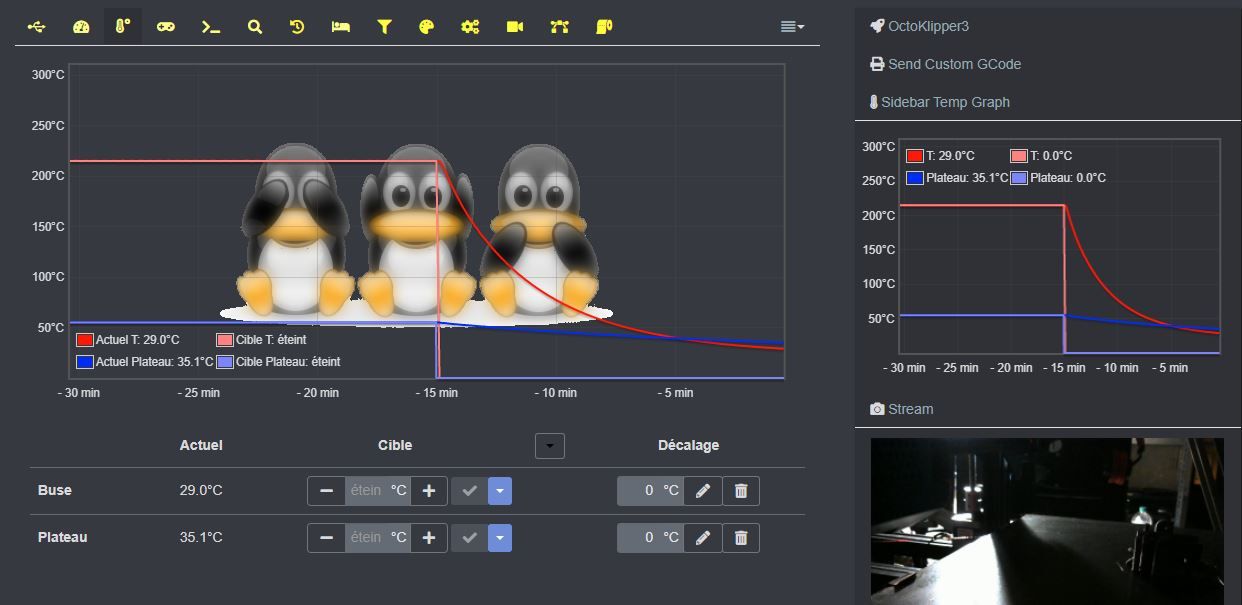
Task: Increase Plateau target temperature with plus
Action: pos(429,538)
